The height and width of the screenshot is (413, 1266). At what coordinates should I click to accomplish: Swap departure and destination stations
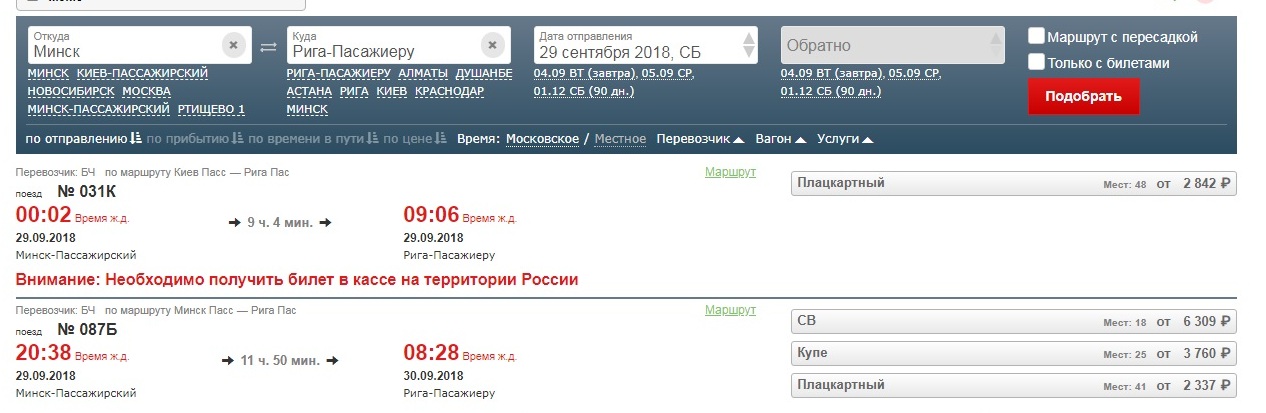pyautogui.click(x=268, y=46)
